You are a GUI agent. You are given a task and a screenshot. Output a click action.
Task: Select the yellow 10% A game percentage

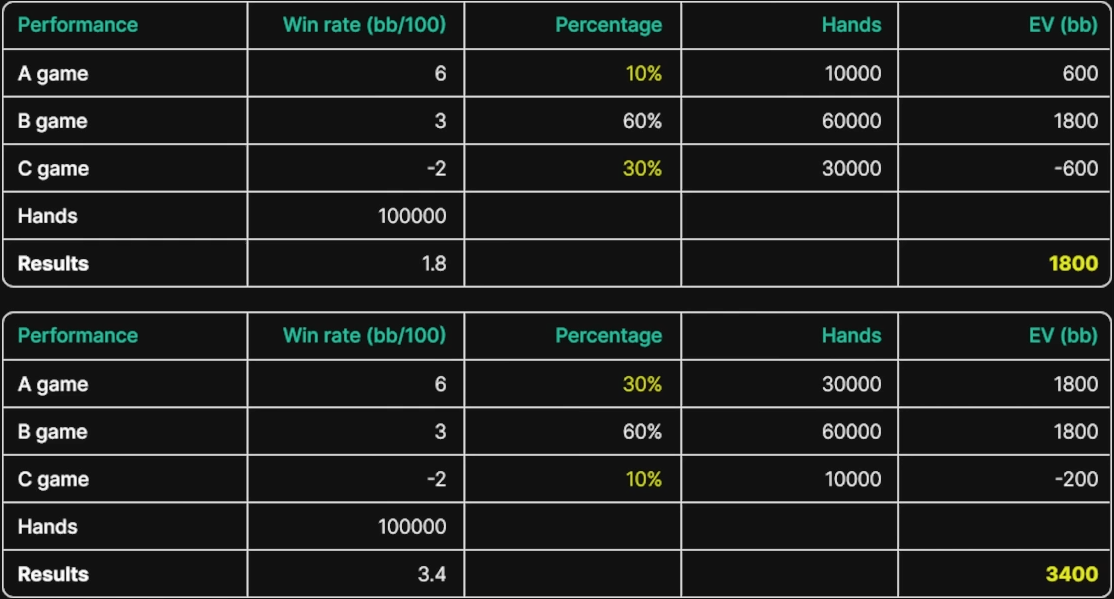click(644, 73)
